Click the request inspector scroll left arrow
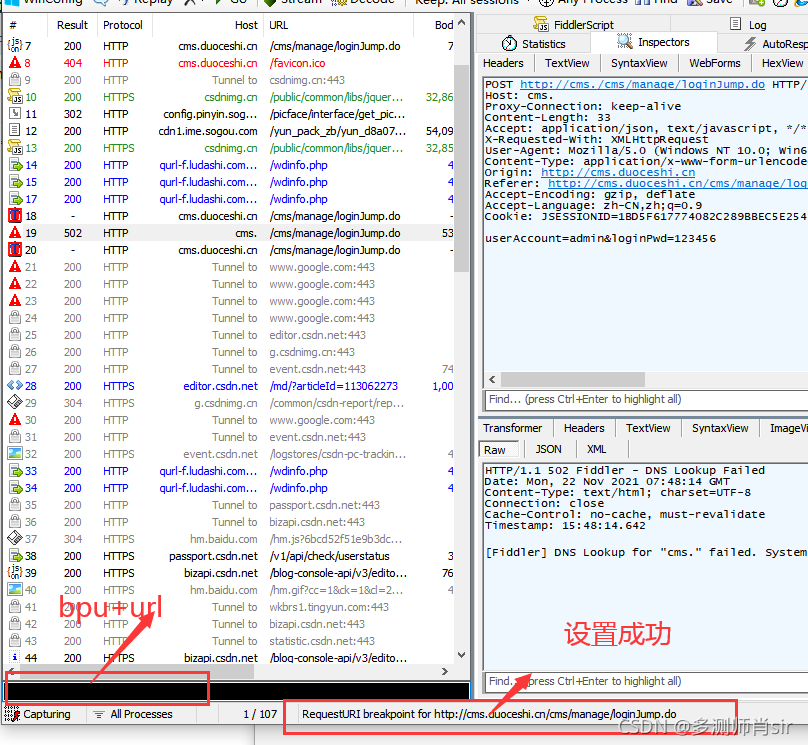 tap(492, 380)
